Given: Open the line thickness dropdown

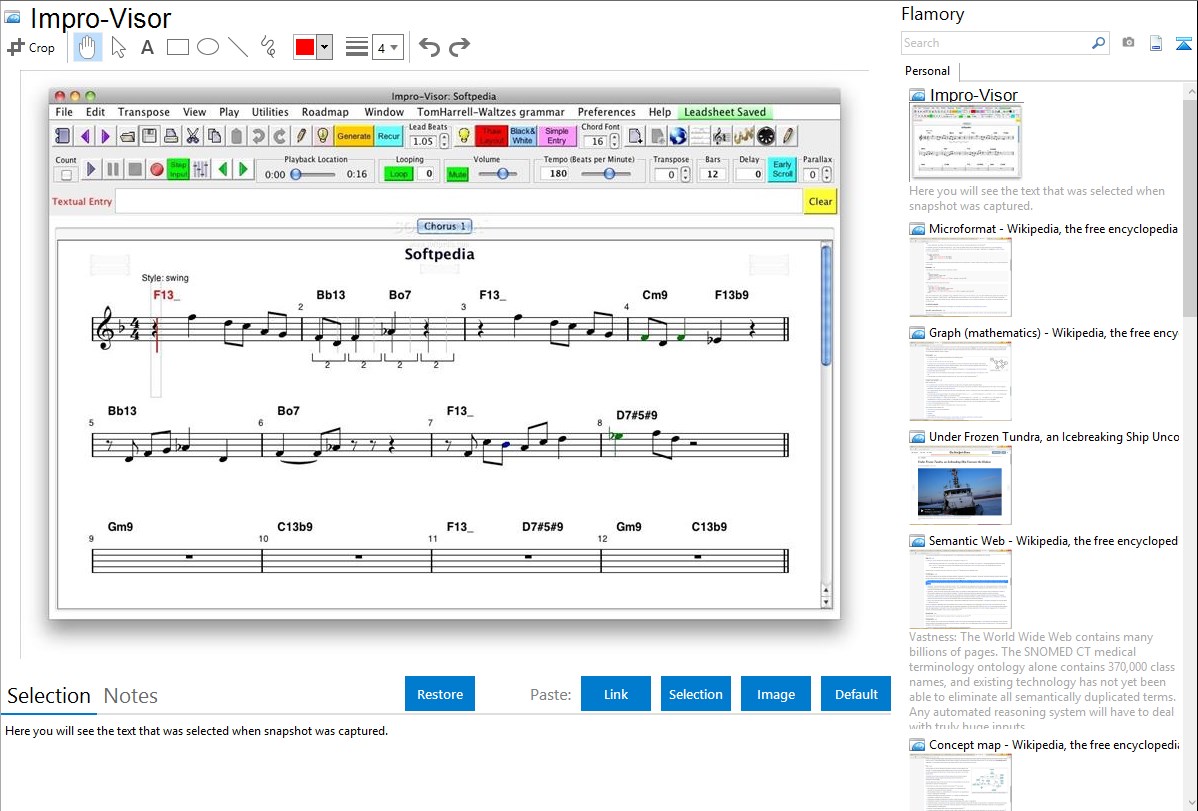Looking at the screenshot, I should pos(388,48).
